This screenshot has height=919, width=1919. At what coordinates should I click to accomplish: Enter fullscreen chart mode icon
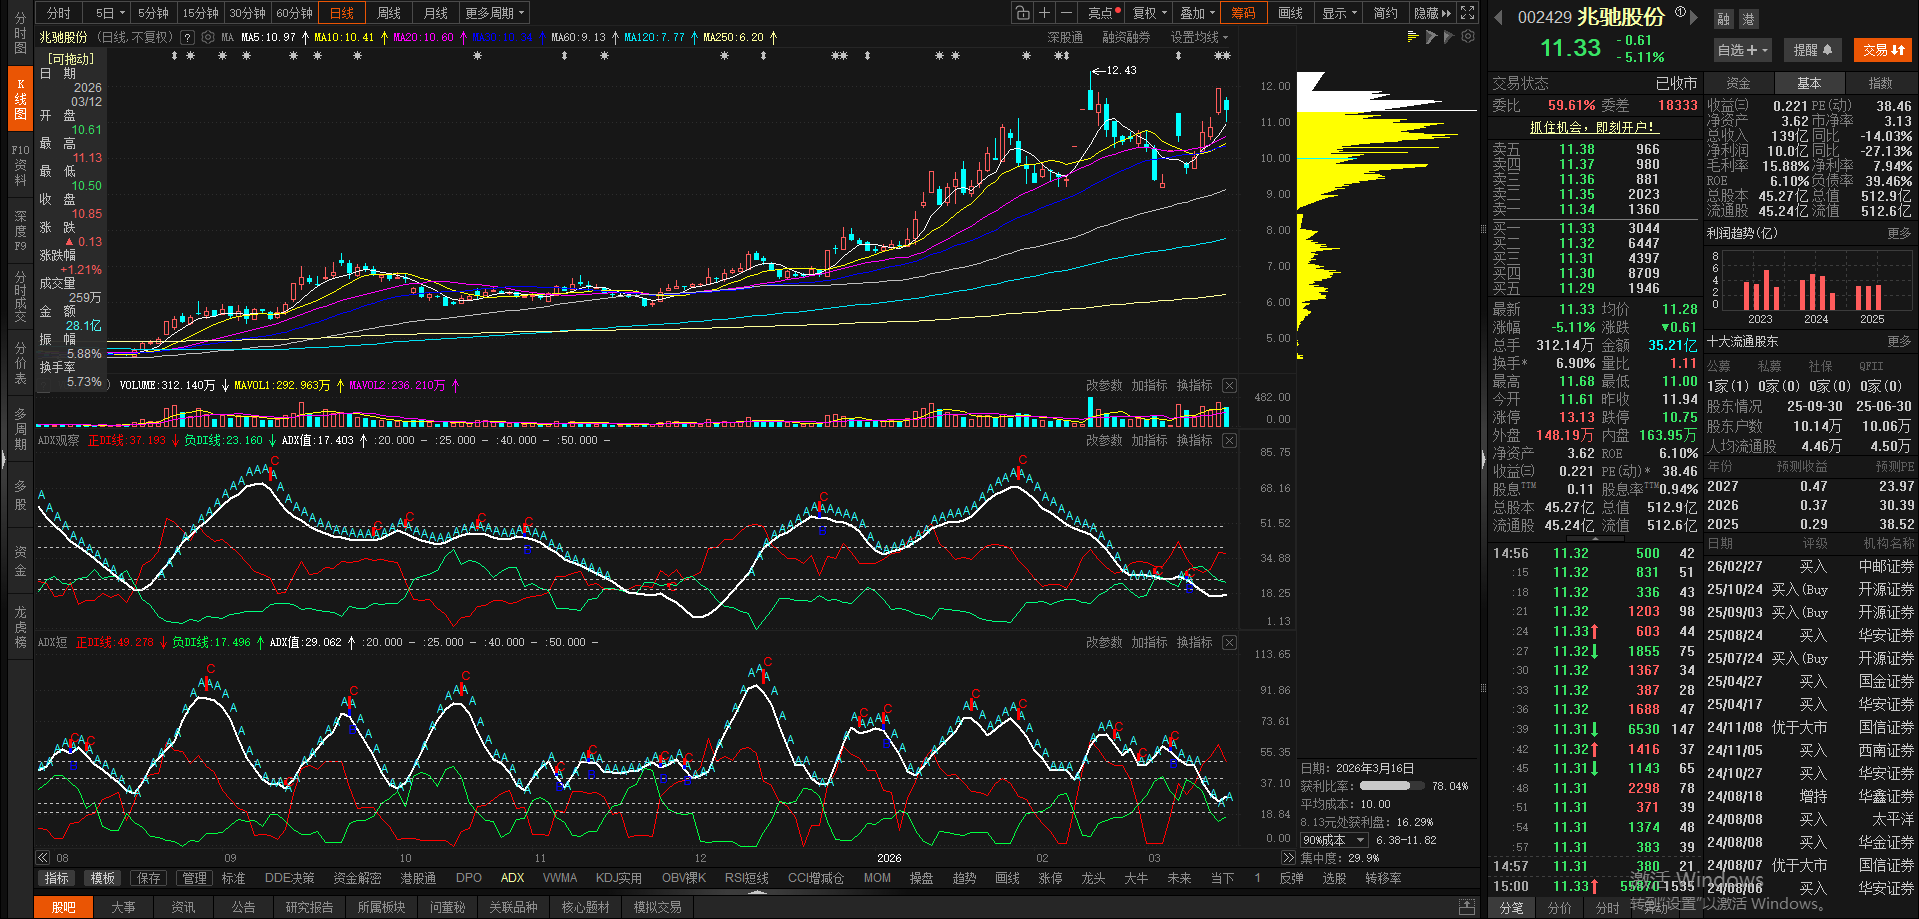tap(1467, 13)
